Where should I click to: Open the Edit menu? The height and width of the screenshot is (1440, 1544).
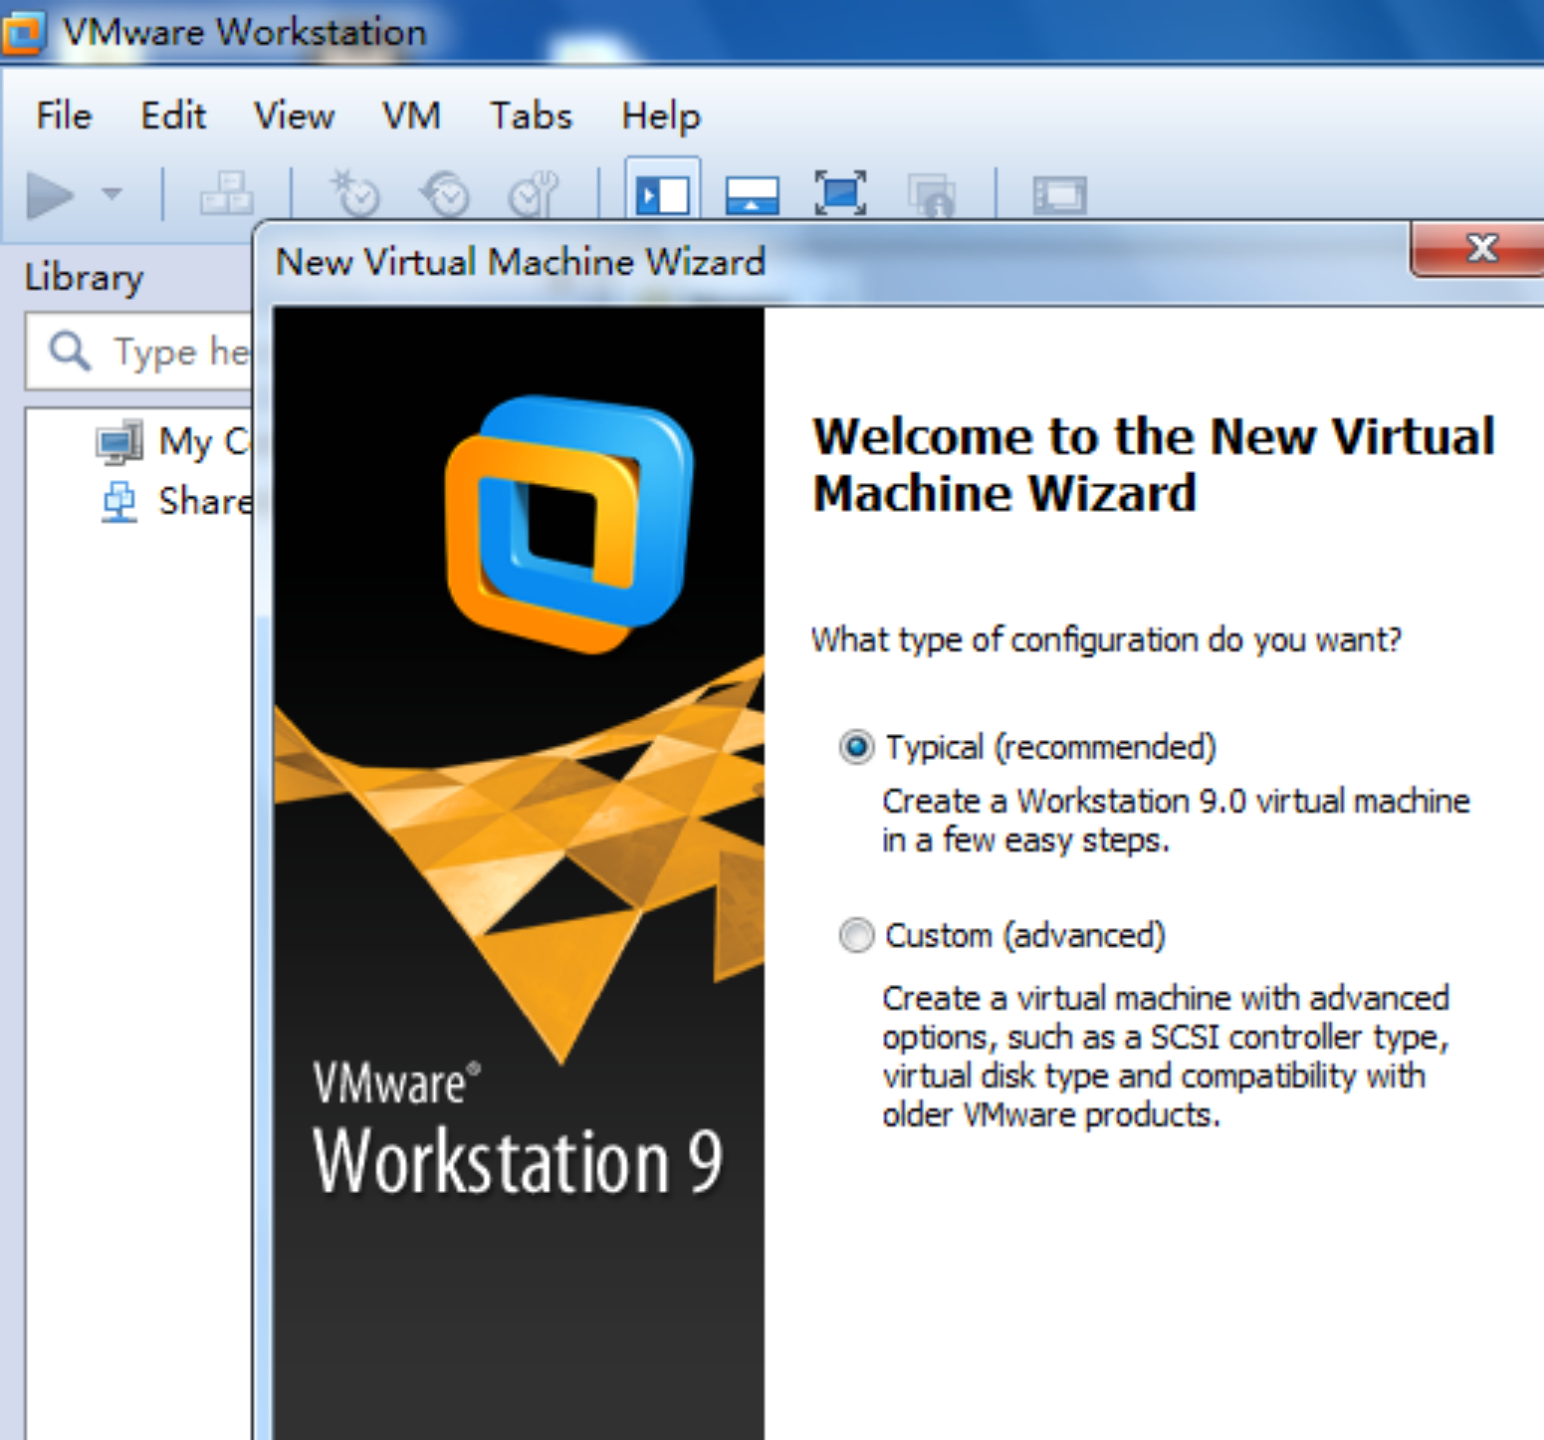click(x=173, y=116)
